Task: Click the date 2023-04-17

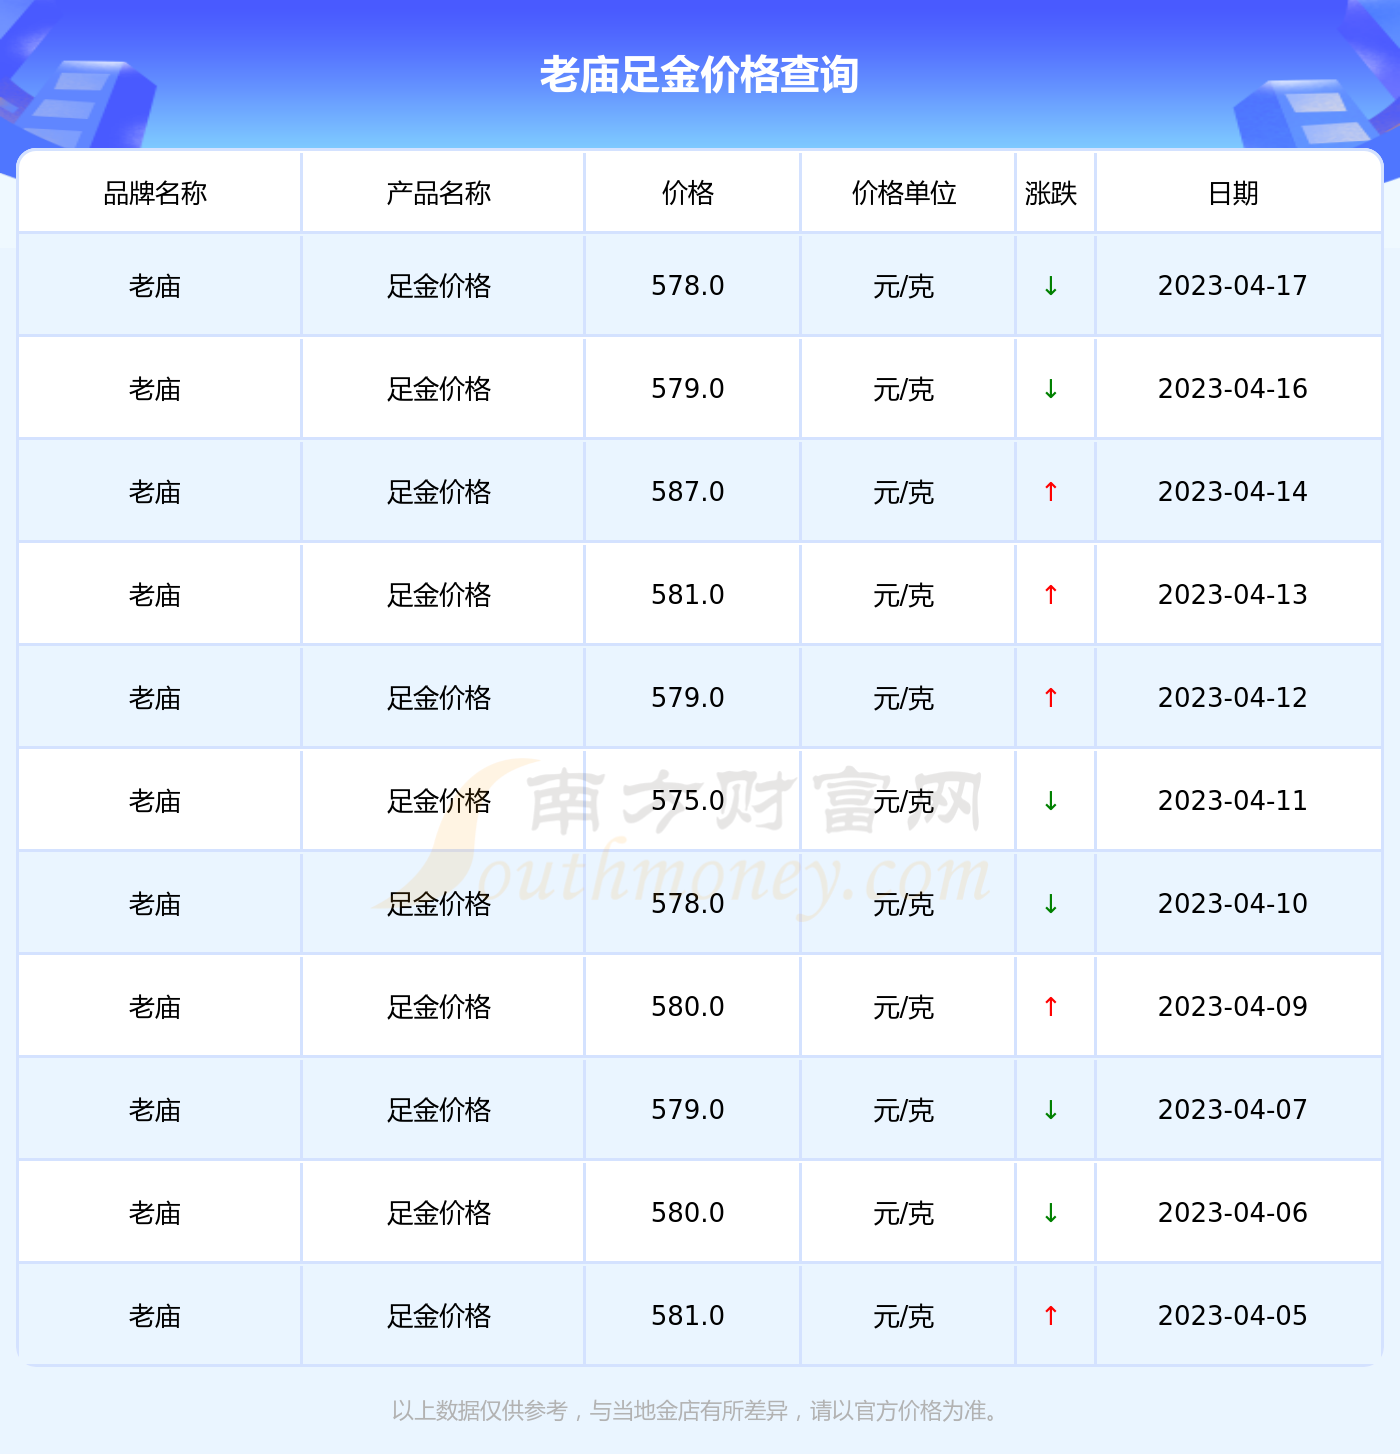Action: click(x=1233, y=286)
